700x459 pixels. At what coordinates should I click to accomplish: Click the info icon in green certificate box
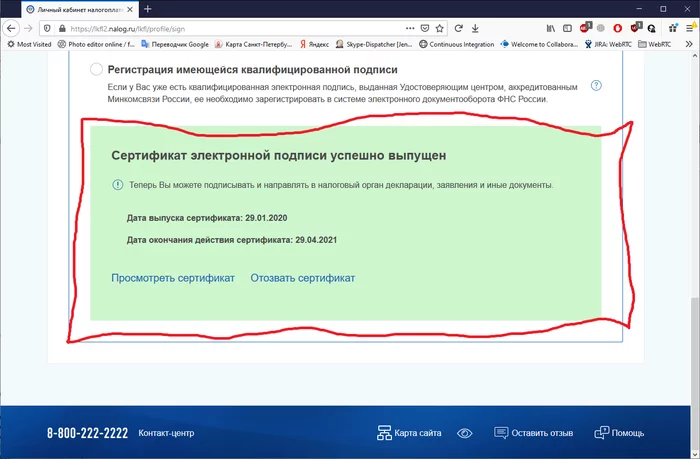click(118, 185)
